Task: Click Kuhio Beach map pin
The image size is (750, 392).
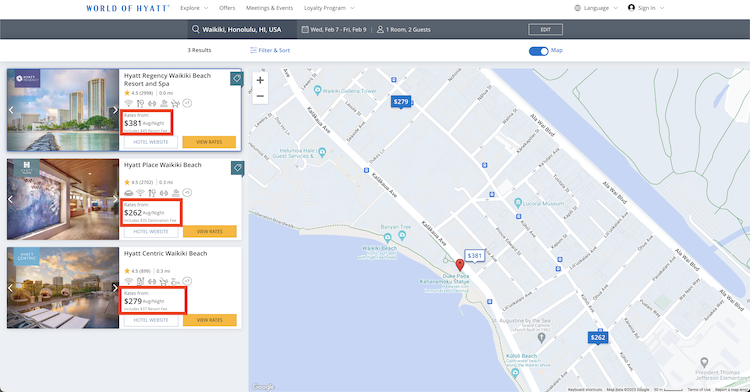Action: [x=515, y=372]
